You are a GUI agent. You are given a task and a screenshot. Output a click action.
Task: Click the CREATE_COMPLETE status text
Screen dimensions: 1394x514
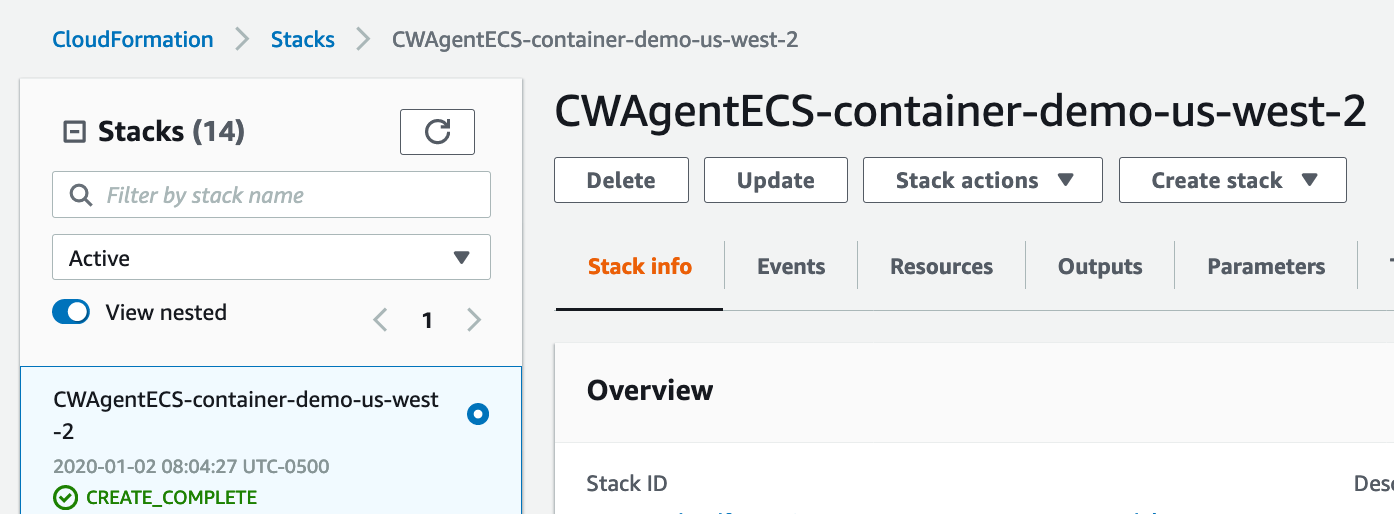click(x=171, y=497)
